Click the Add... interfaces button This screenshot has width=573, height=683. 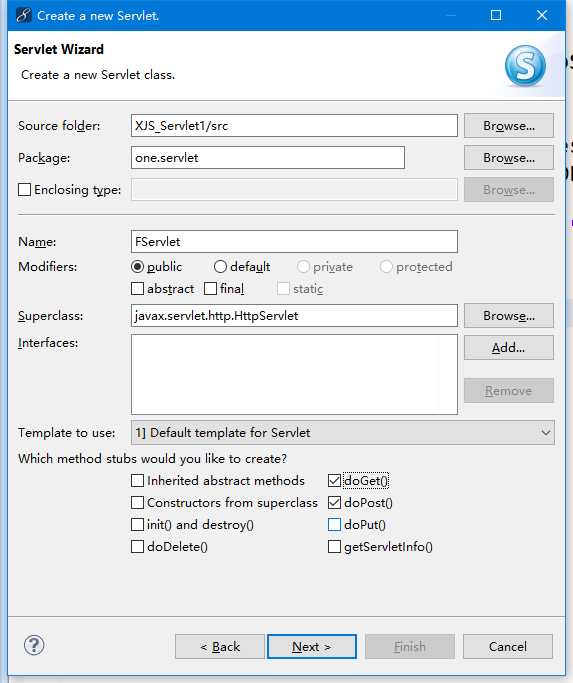click(509, 348)
